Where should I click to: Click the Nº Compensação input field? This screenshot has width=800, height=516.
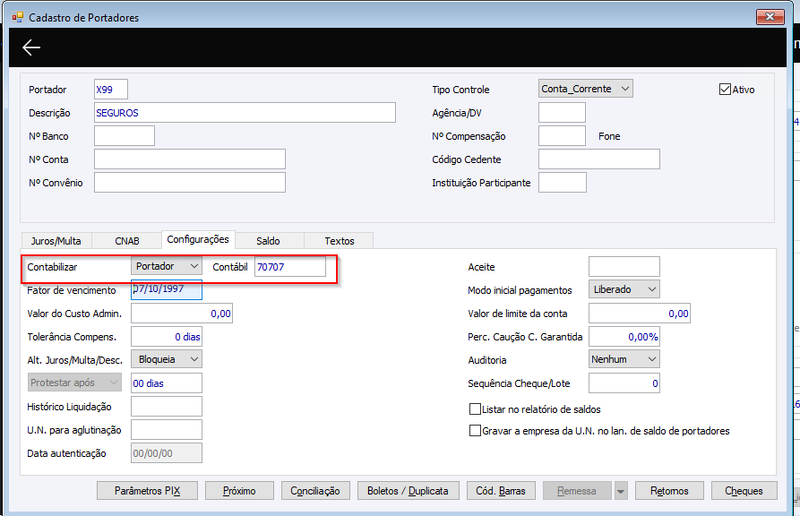point(562,136)
